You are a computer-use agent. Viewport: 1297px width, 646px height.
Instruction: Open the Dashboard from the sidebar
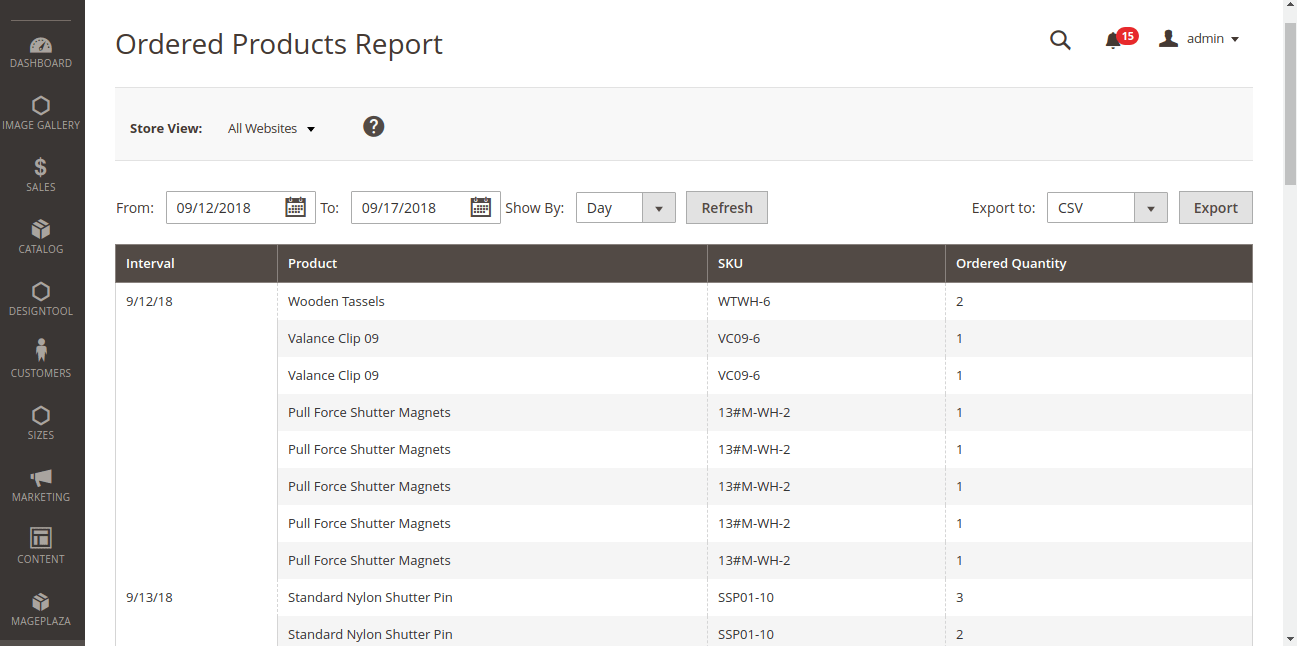click(x=41, y=50)
